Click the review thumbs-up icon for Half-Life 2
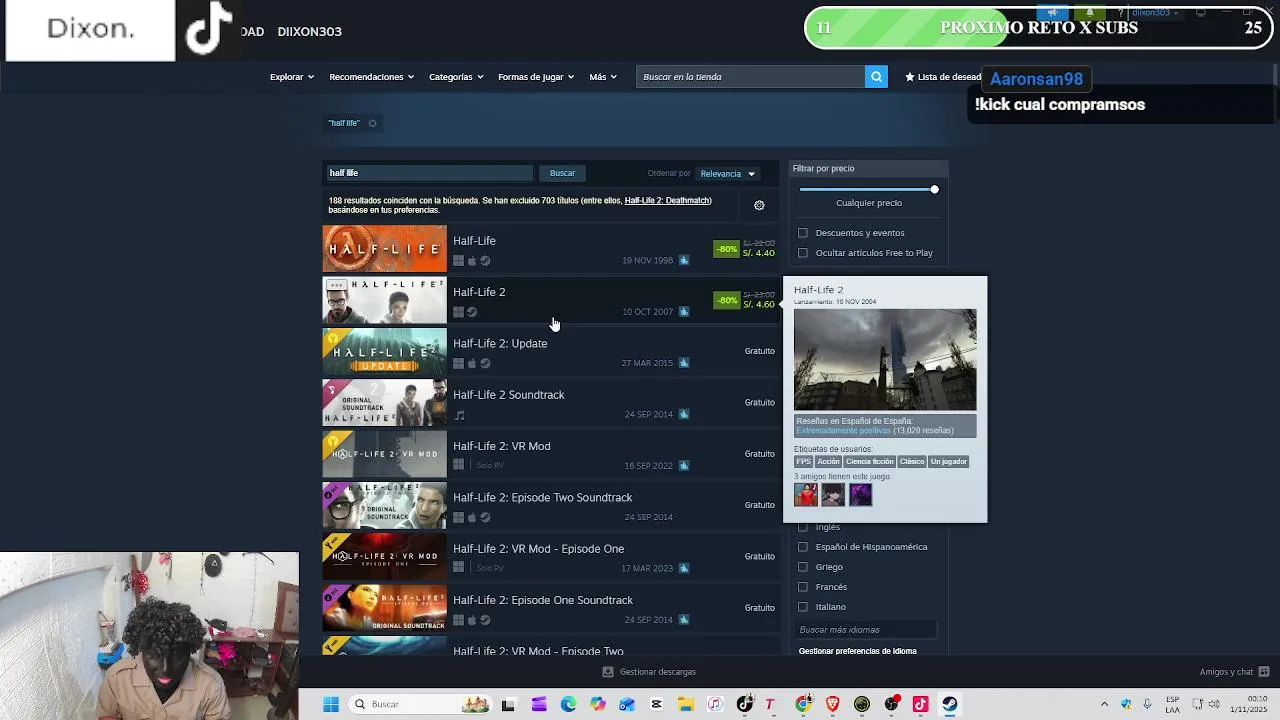Screen dimensions: 1280x720 tap(684, 311)
